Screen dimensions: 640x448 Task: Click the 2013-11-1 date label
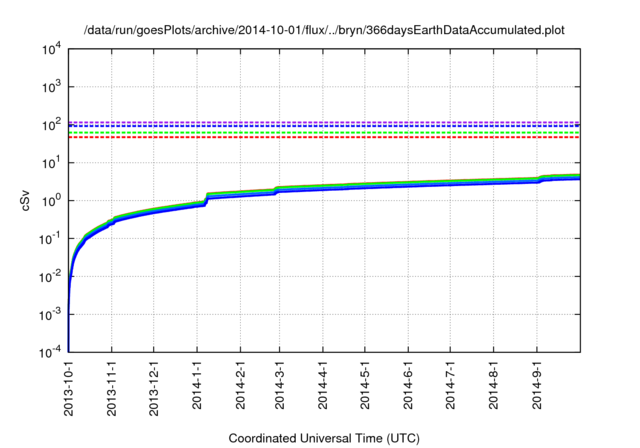pos(111,388)
